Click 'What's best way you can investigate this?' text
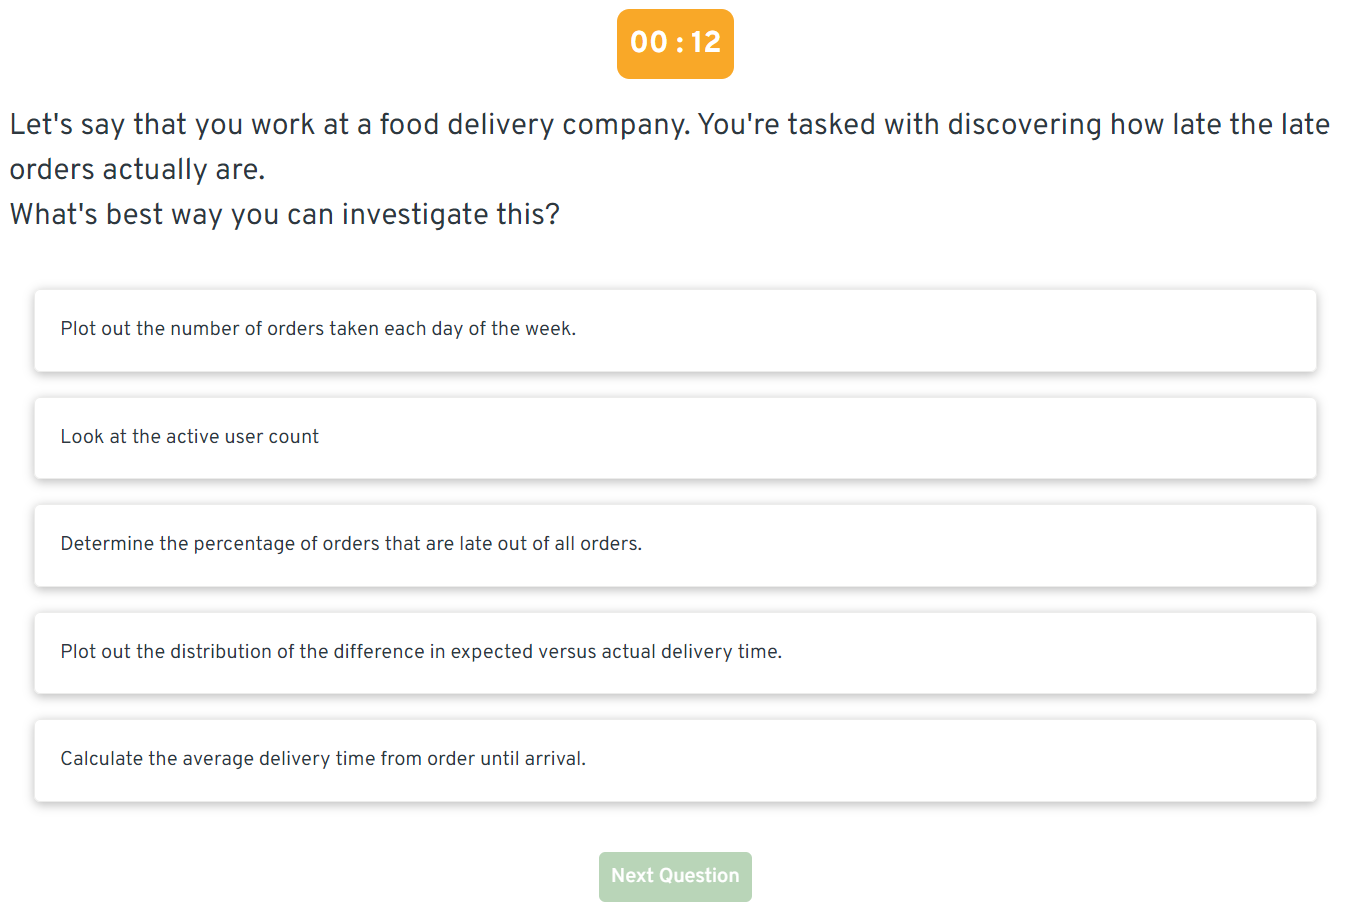Image resolution: width=1360 pixels, height=912 pixels. click(x=284, y=214)
